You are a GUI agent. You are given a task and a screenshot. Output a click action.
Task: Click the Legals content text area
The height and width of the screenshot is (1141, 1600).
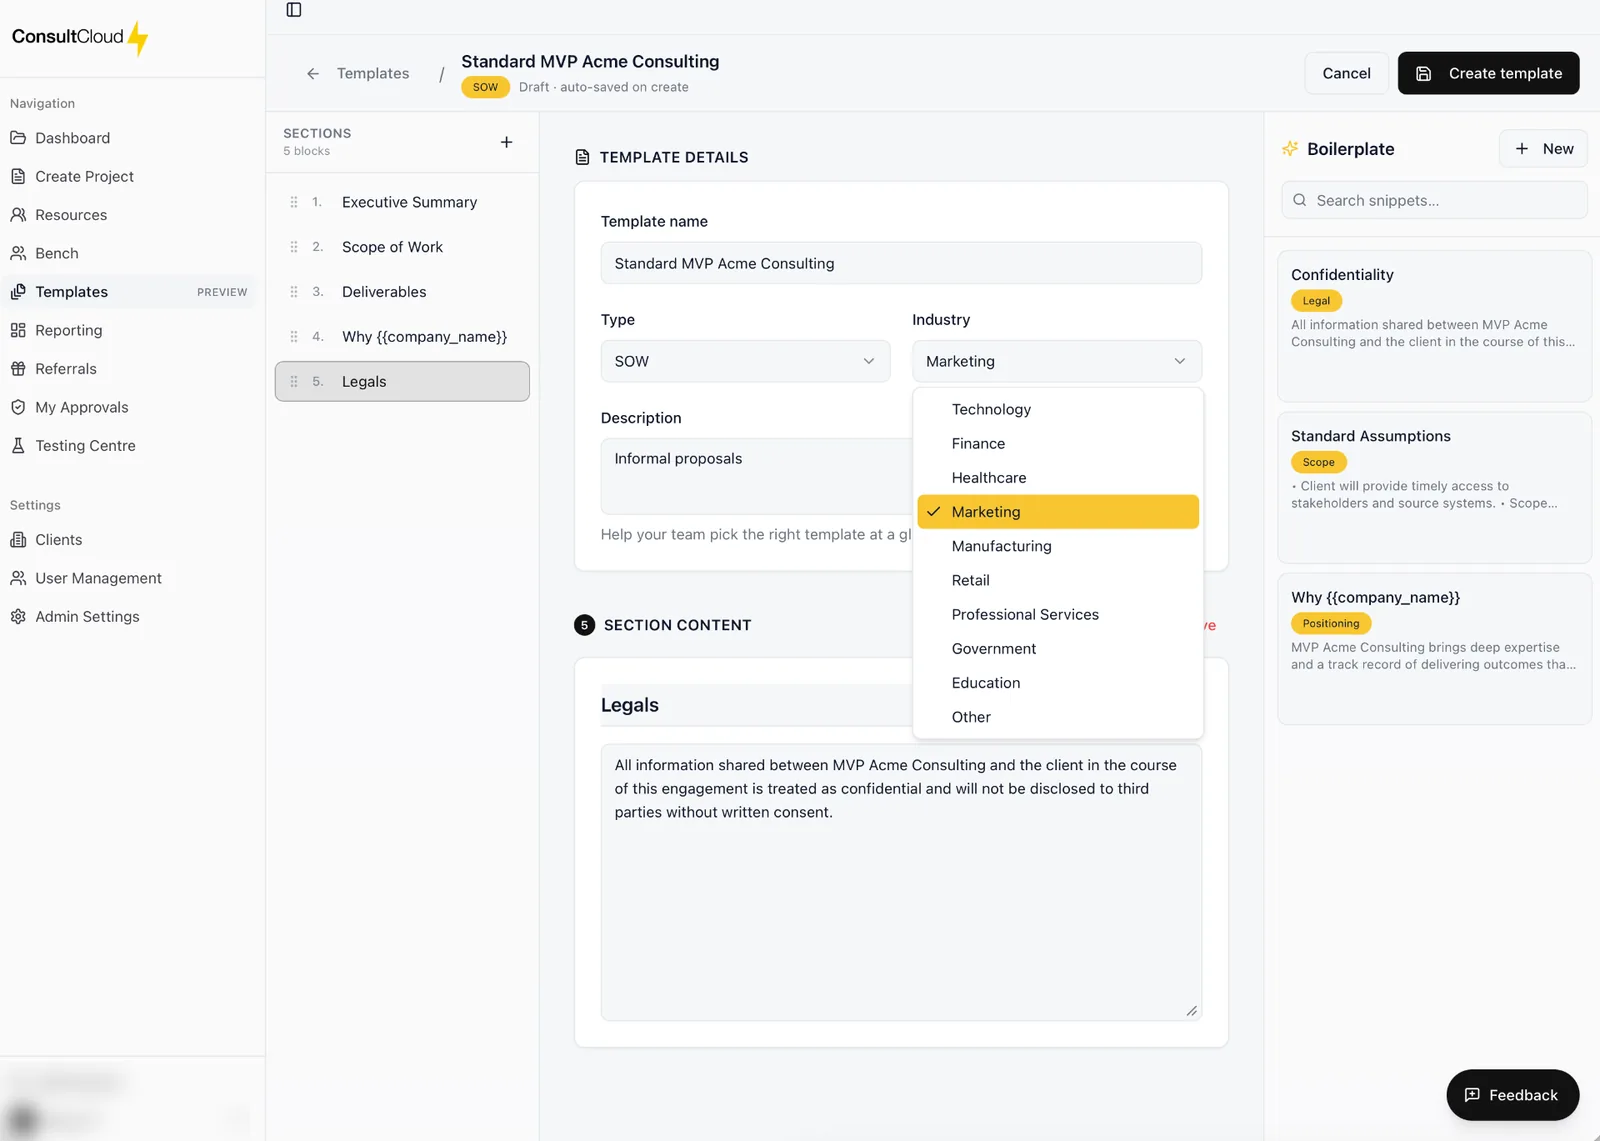(901, 882)
